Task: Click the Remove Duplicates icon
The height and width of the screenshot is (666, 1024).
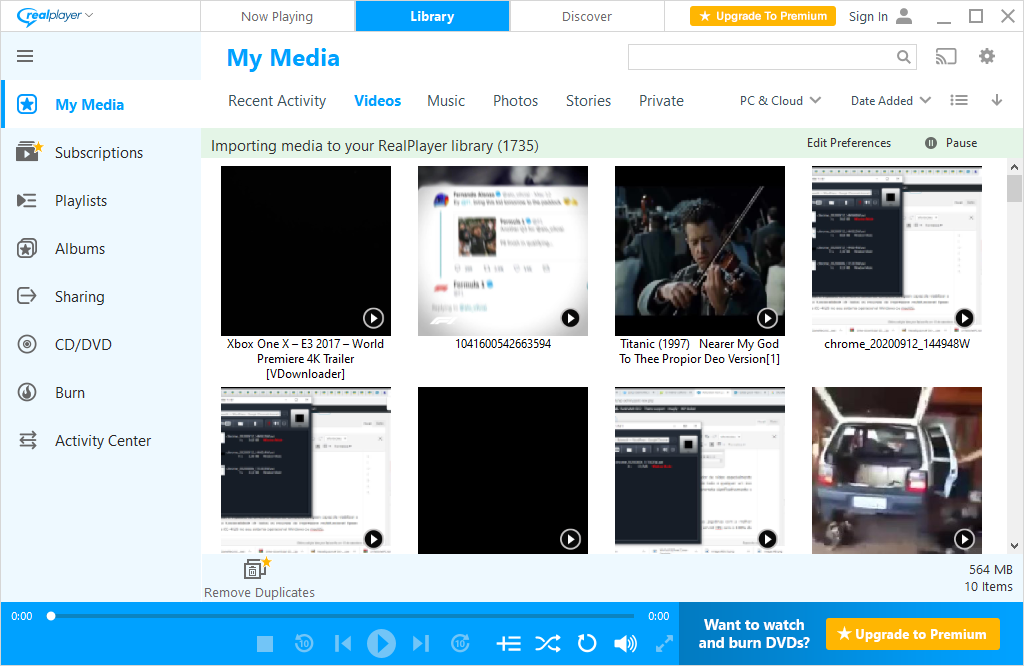Action: coord(256,568)
